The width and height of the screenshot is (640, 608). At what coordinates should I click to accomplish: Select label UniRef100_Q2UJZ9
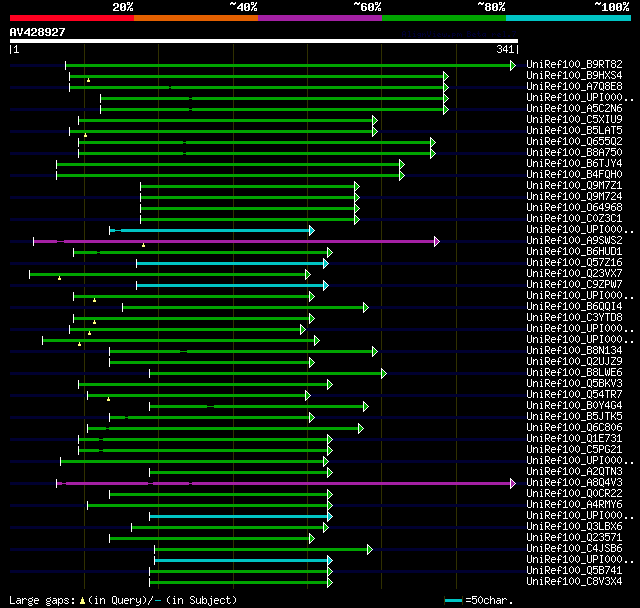(574, 362)
